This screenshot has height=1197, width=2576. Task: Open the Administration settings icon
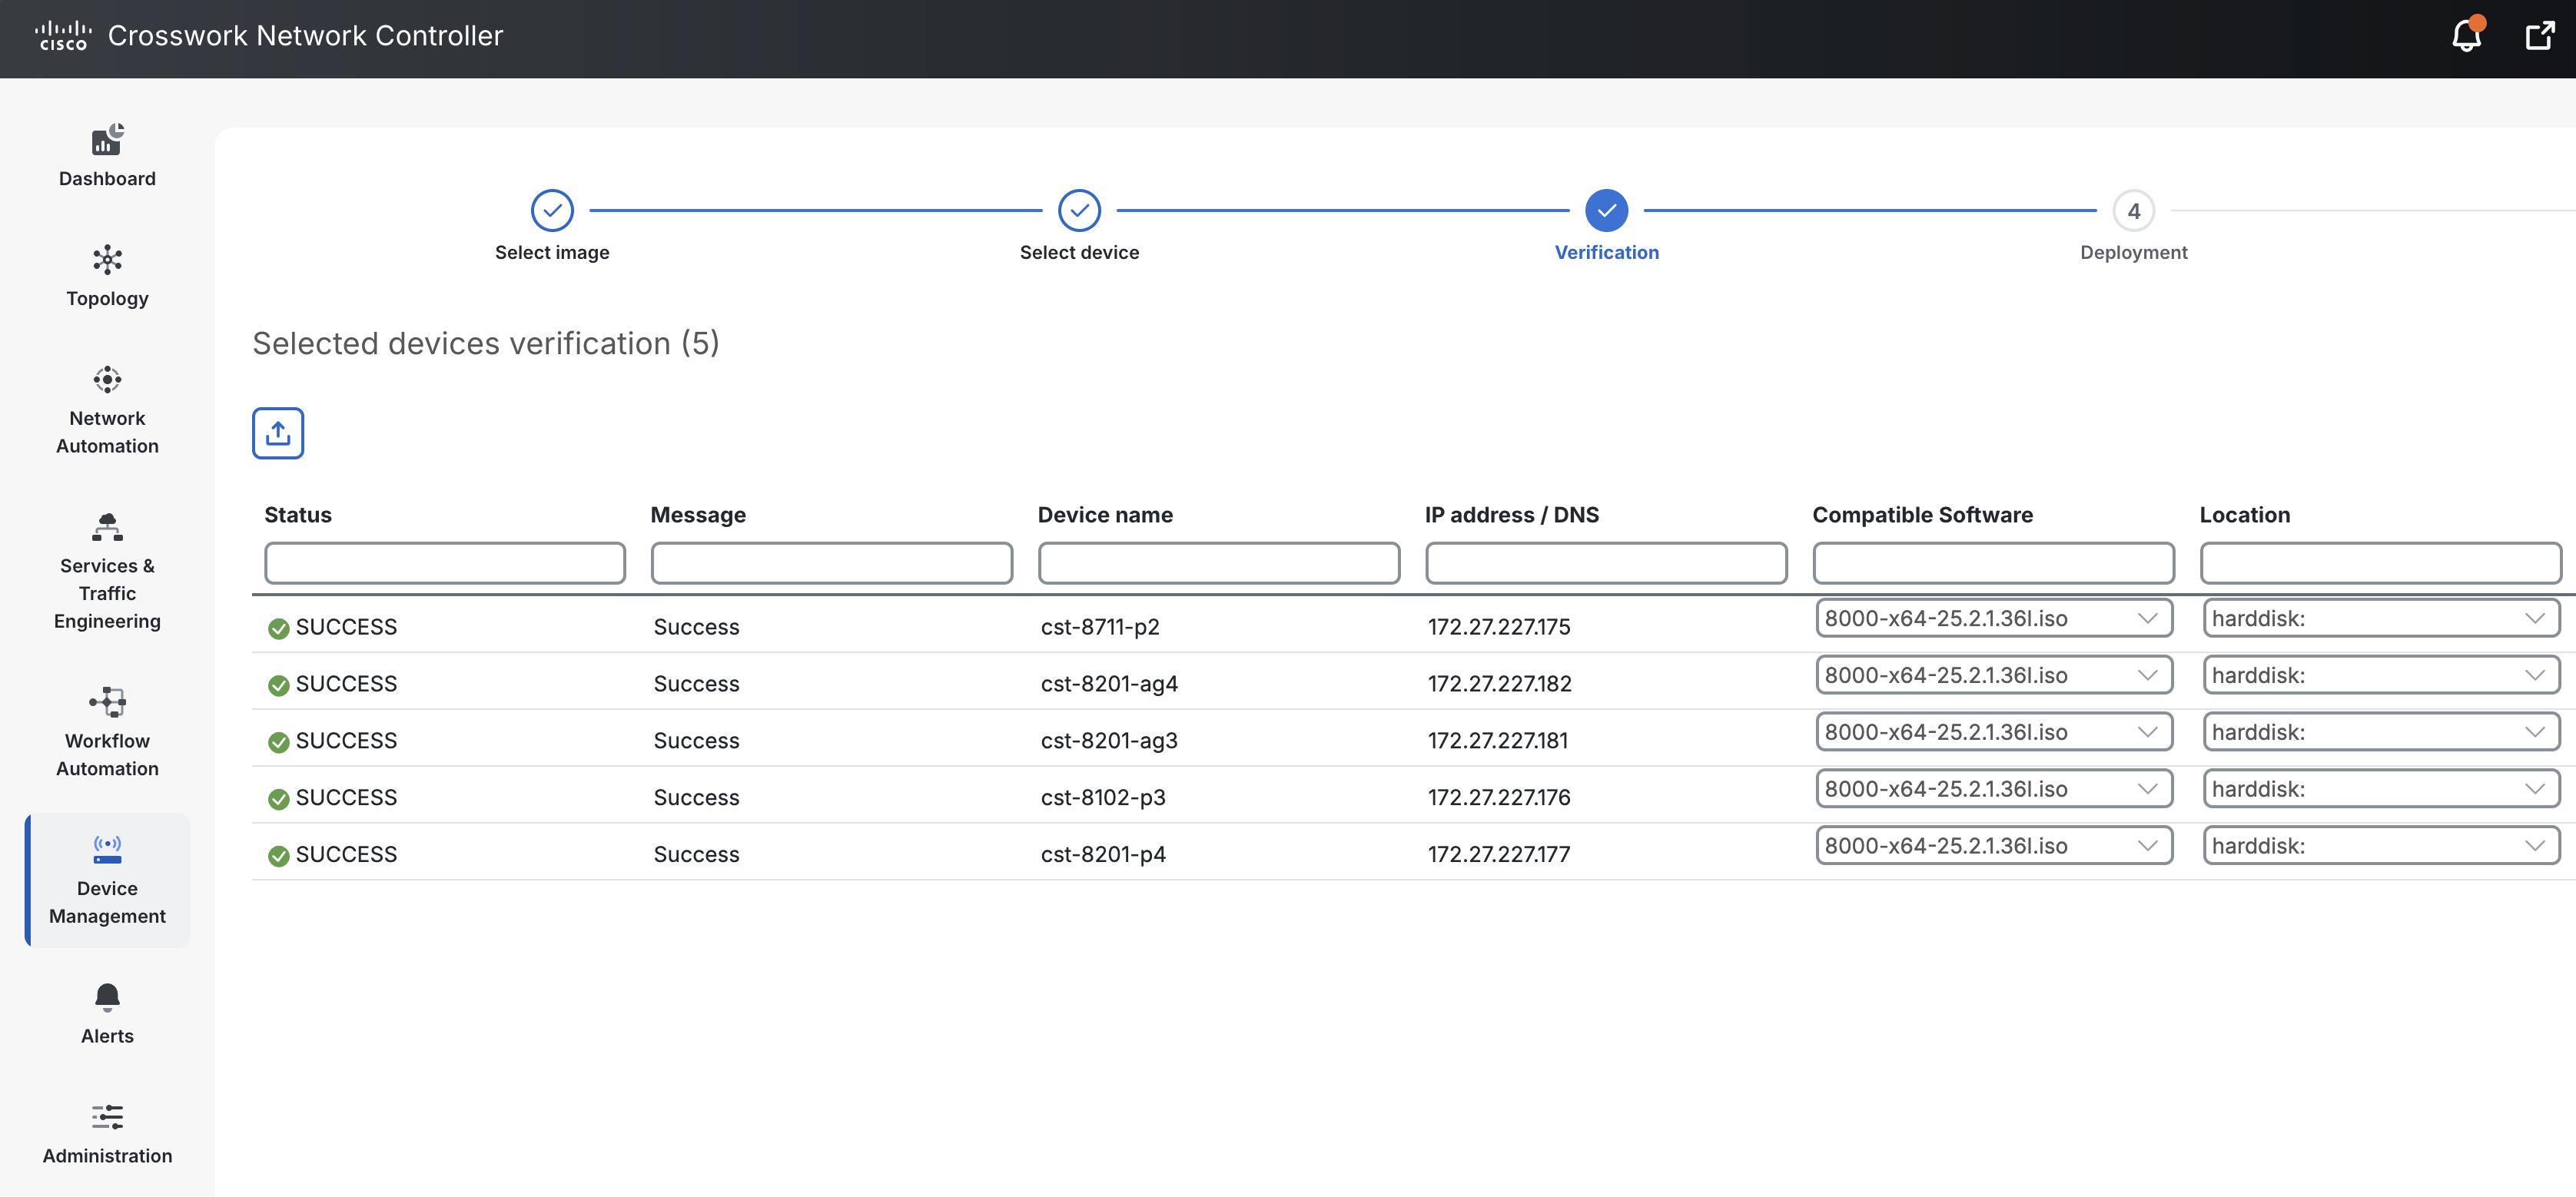tap(107, 1117)
